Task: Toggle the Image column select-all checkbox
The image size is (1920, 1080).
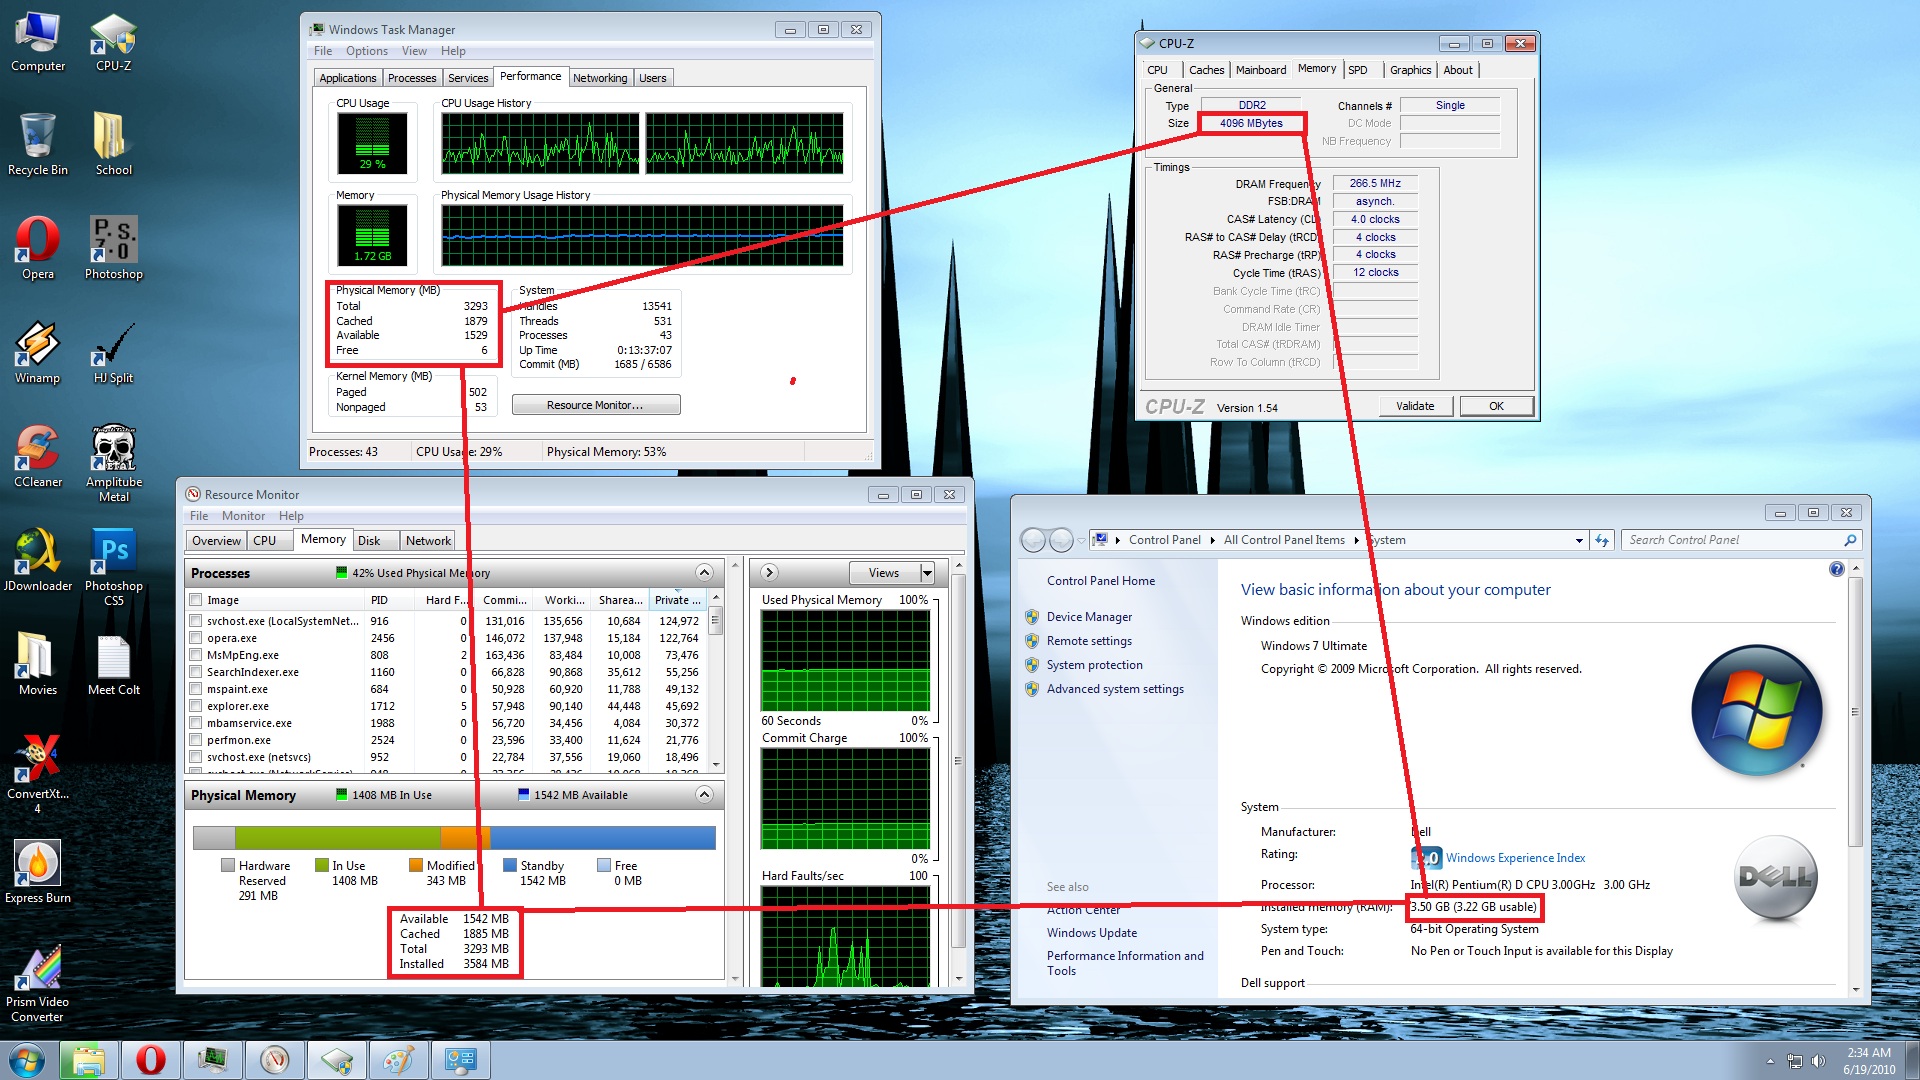Action: click(x=196, y=600)
